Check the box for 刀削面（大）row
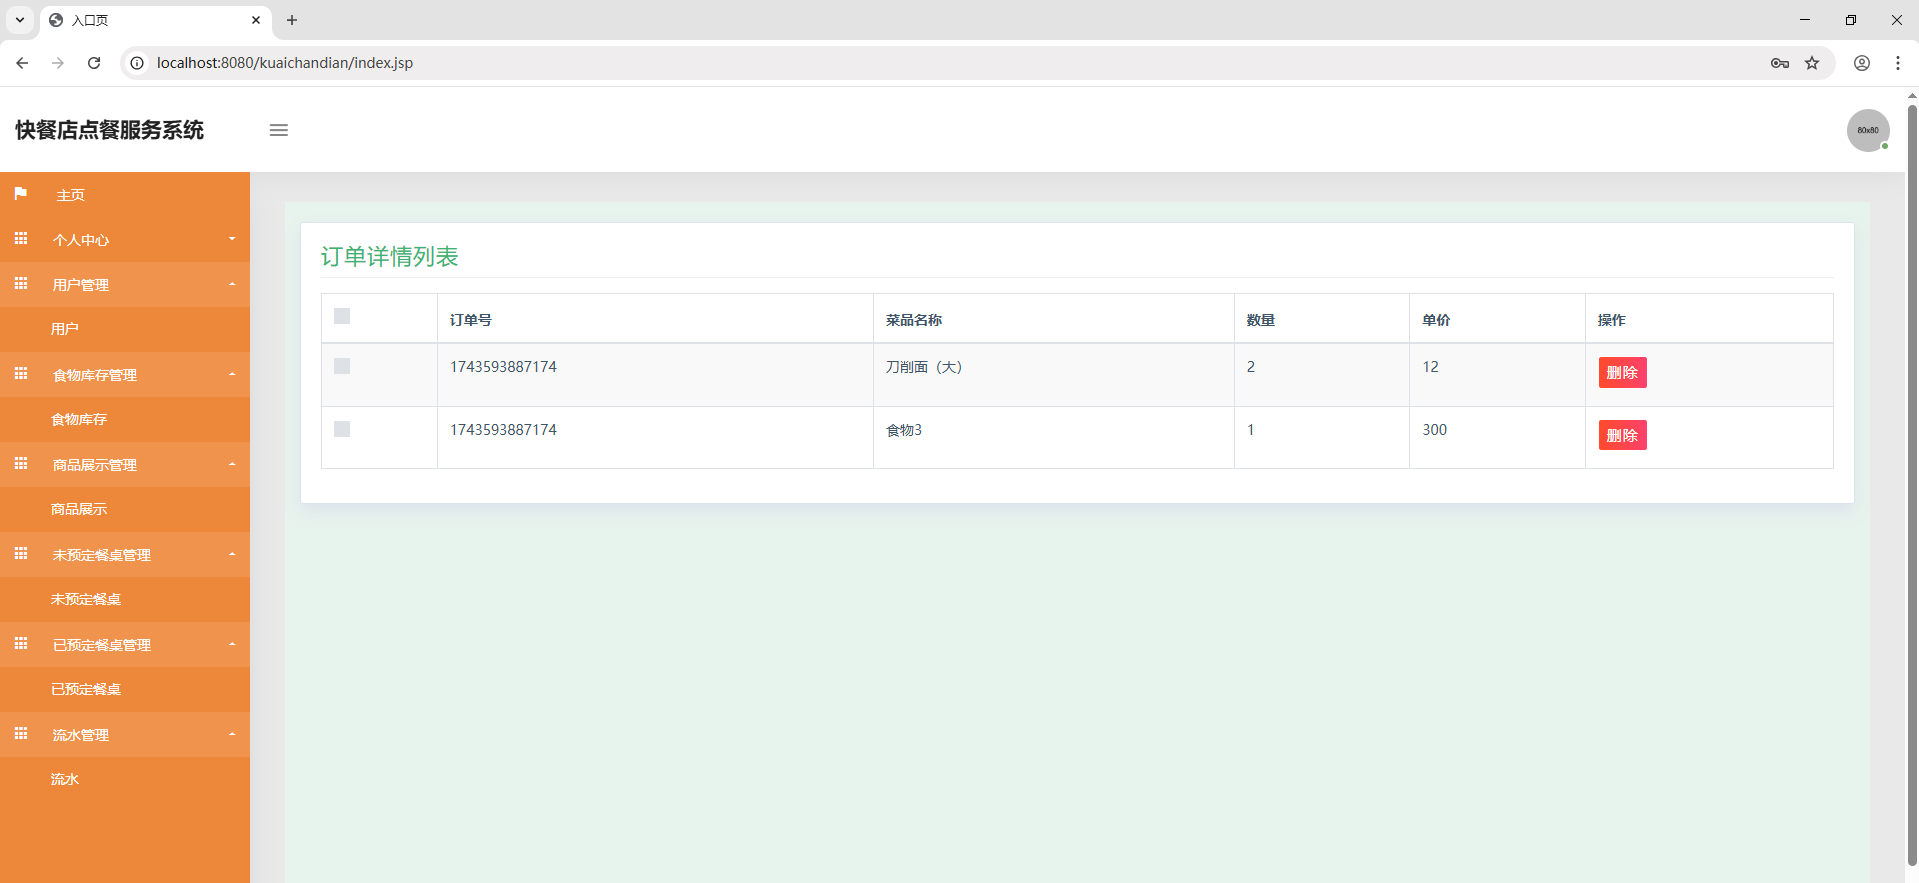1919x883 pixels. 342,366
